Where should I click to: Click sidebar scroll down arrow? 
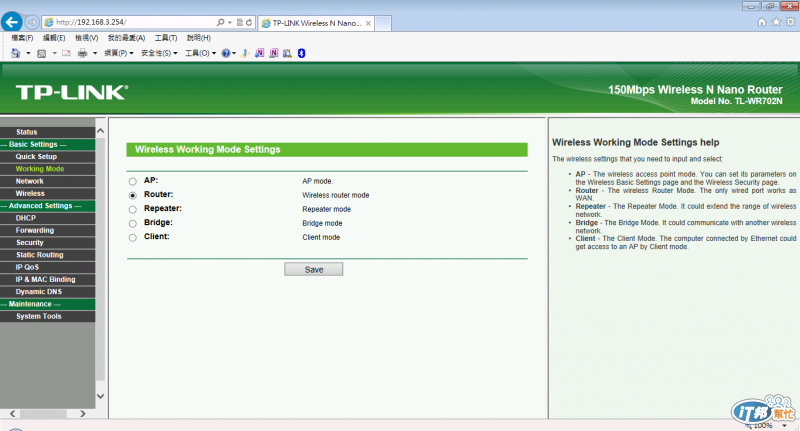[x=101, y=396]
